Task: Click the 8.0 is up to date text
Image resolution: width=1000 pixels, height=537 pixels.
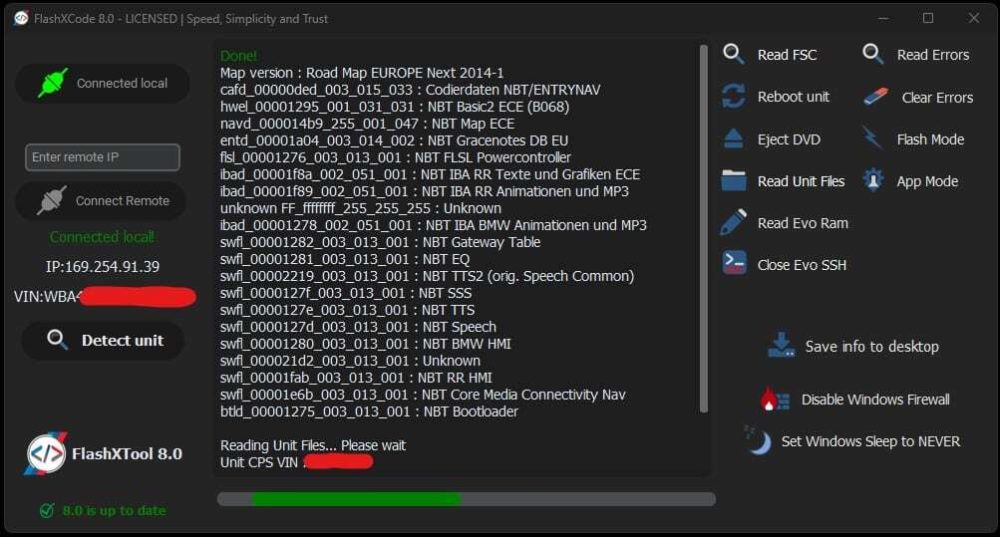Action: click(114, 511)
